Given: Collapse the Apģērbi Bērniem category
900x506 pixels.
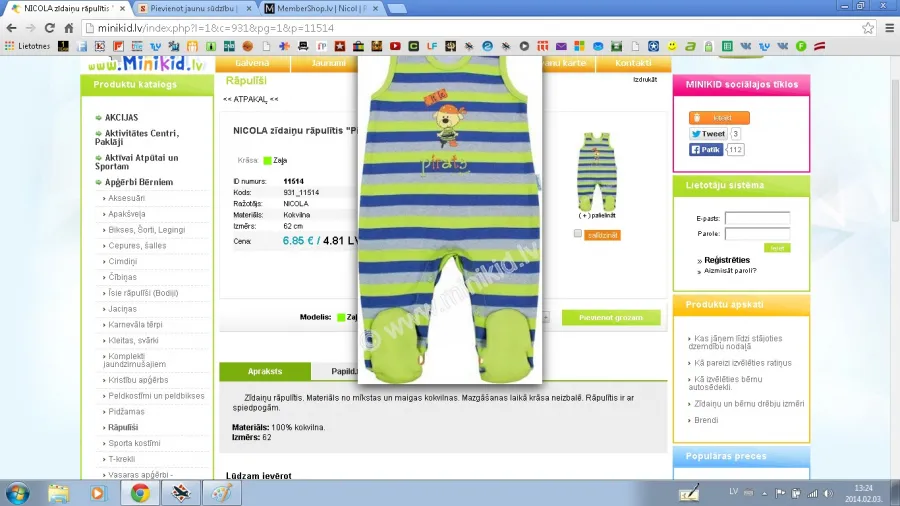Looking at the screenshot, I should [138, 182].
